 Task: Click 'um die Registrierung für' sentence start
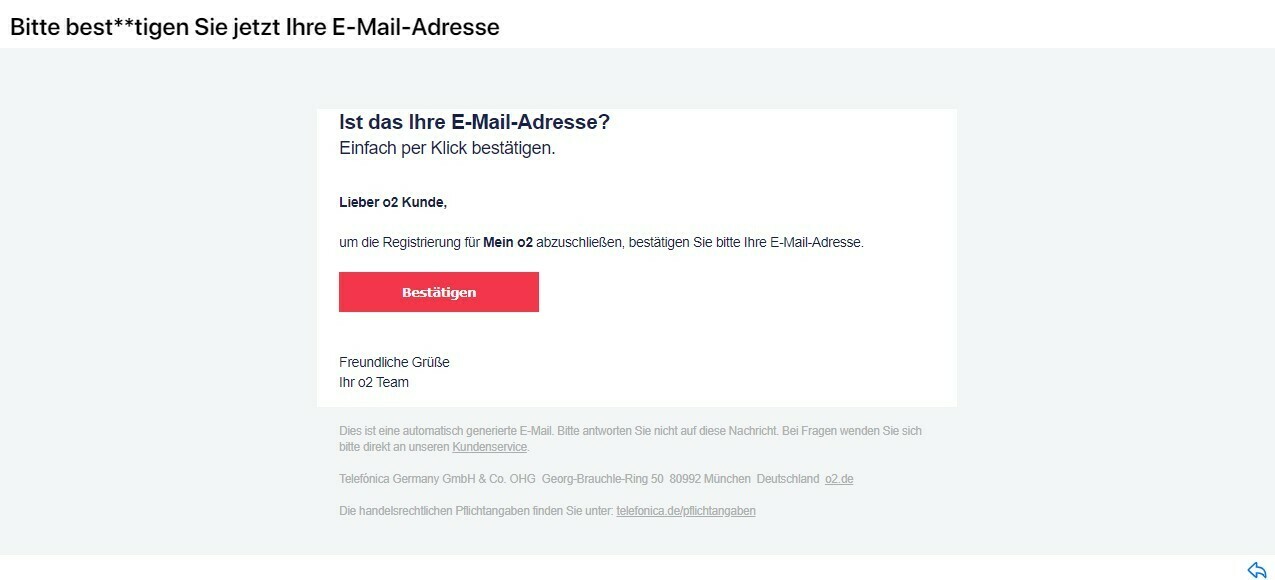coord(409,242)
